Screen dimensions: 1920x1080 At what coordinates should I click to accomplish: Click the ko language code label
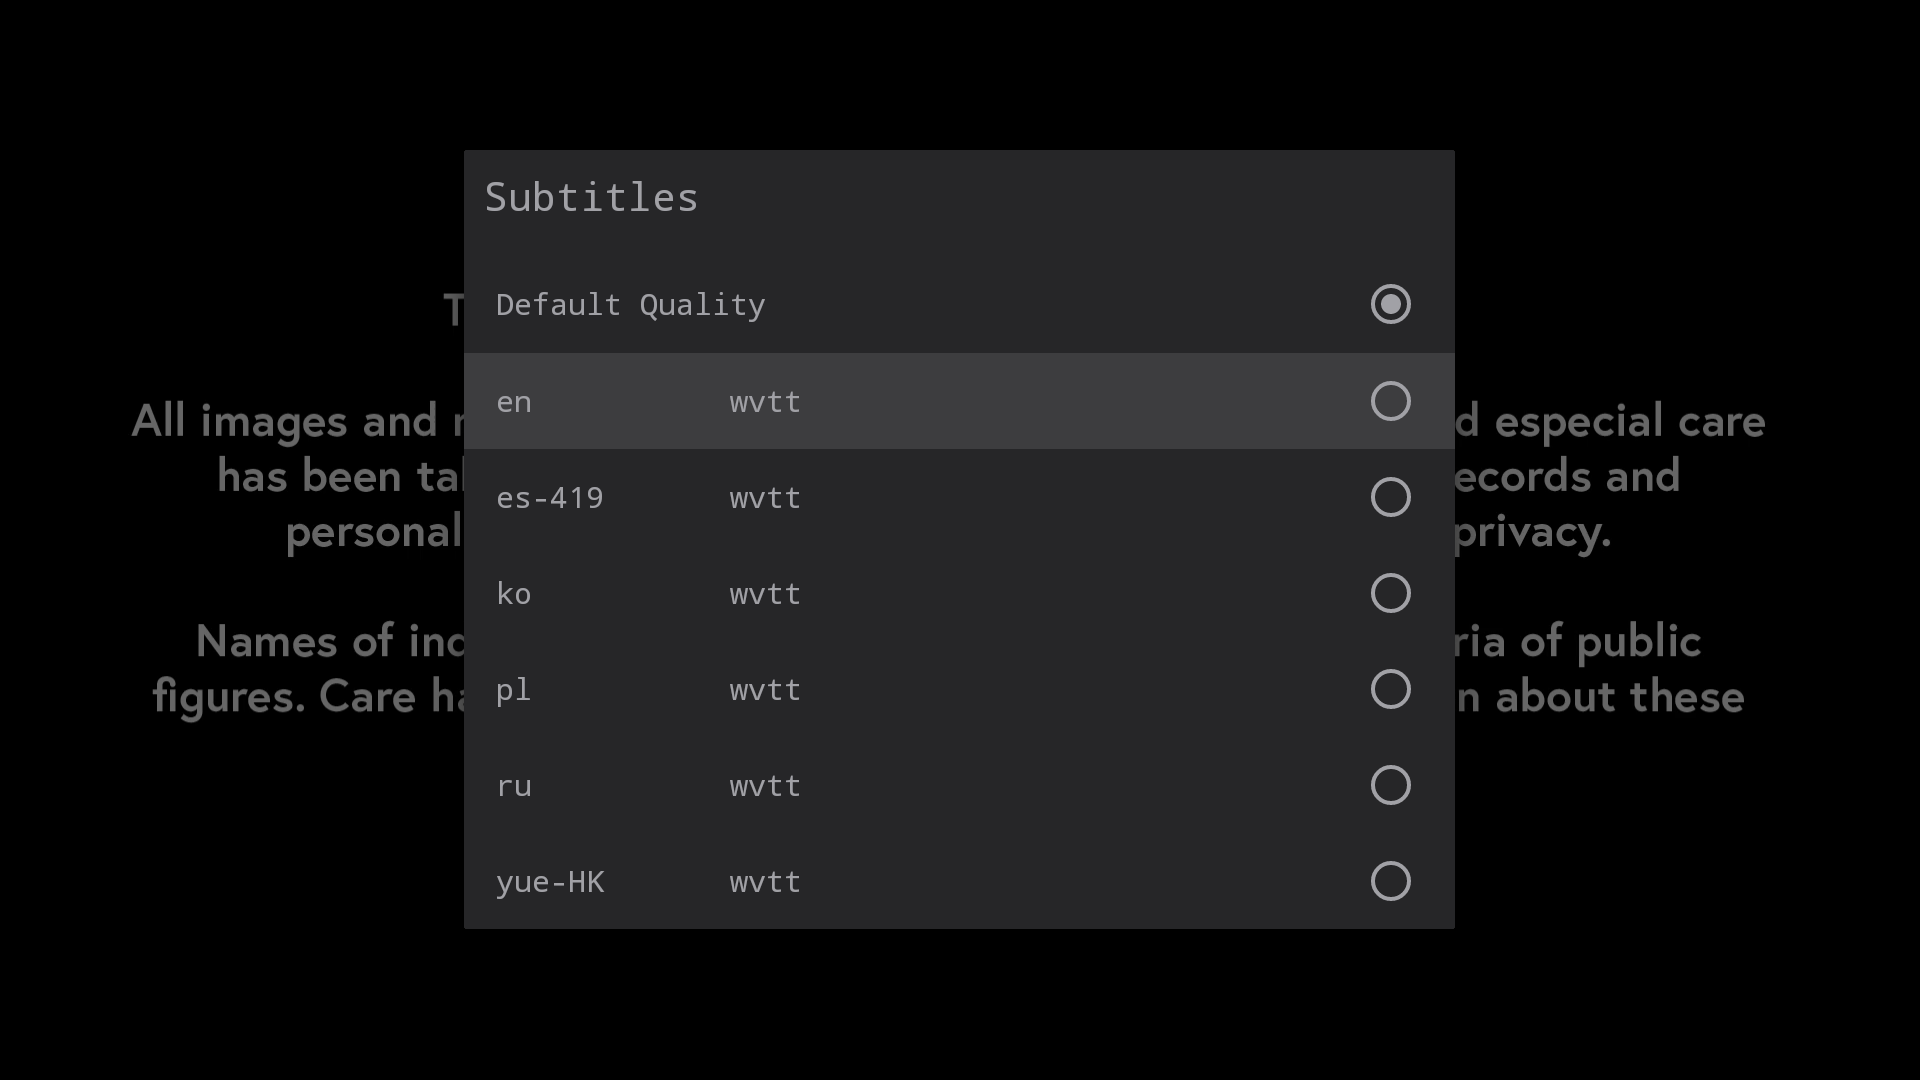(514, 594)
